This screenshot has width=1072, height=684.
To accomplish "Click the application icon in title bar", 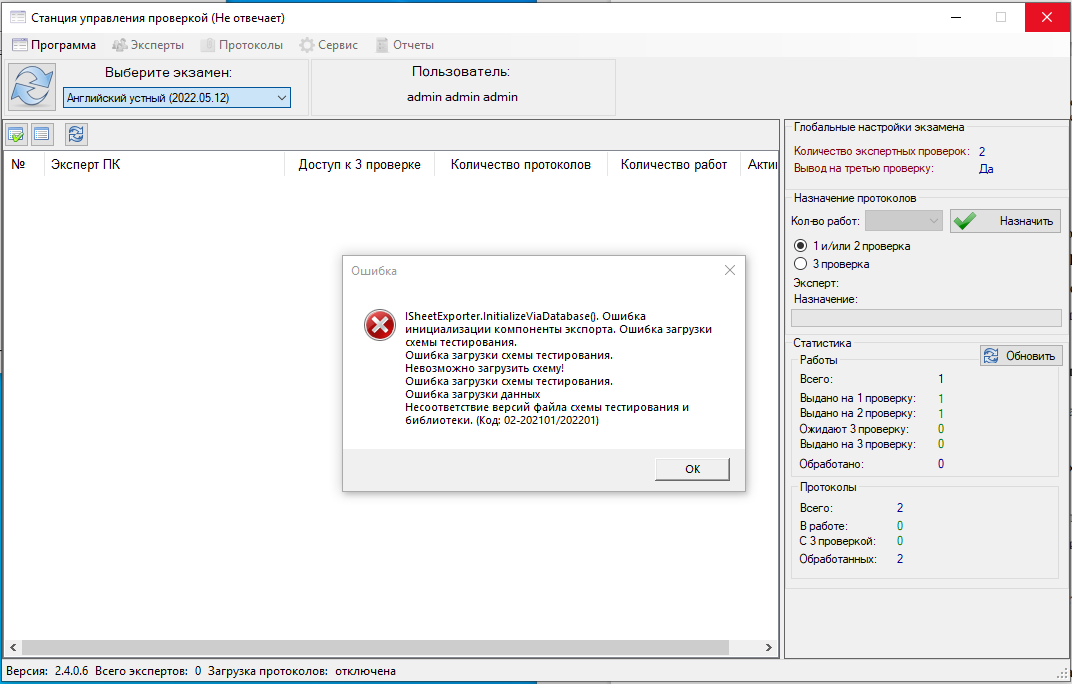I will pos(17,17).
